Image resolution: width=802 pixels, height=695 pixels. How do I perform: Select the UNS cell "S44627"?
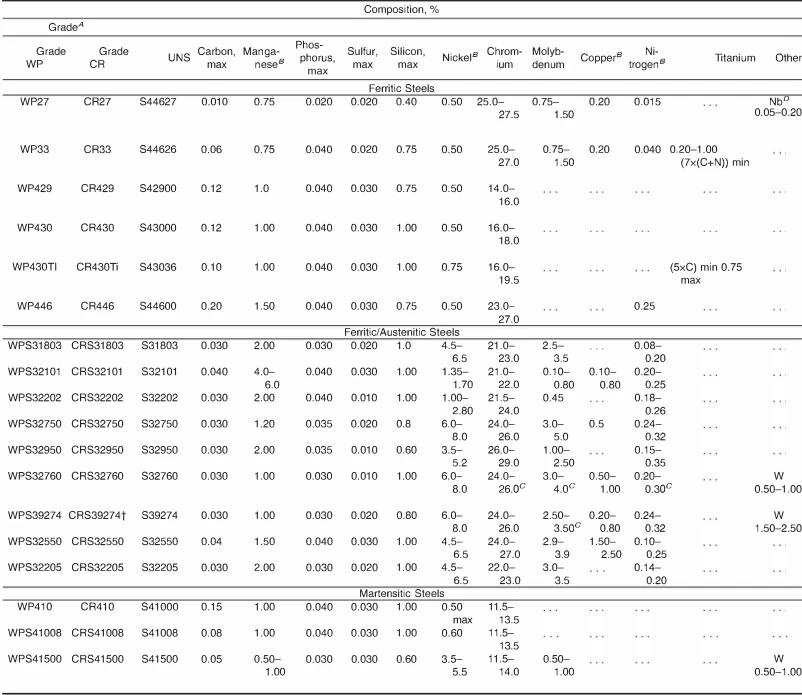point(158,101)
